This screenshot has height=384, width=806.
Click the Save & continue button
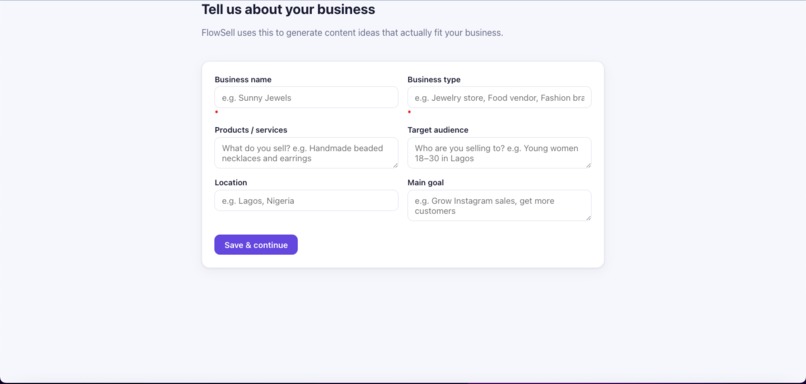coord(256,245)
